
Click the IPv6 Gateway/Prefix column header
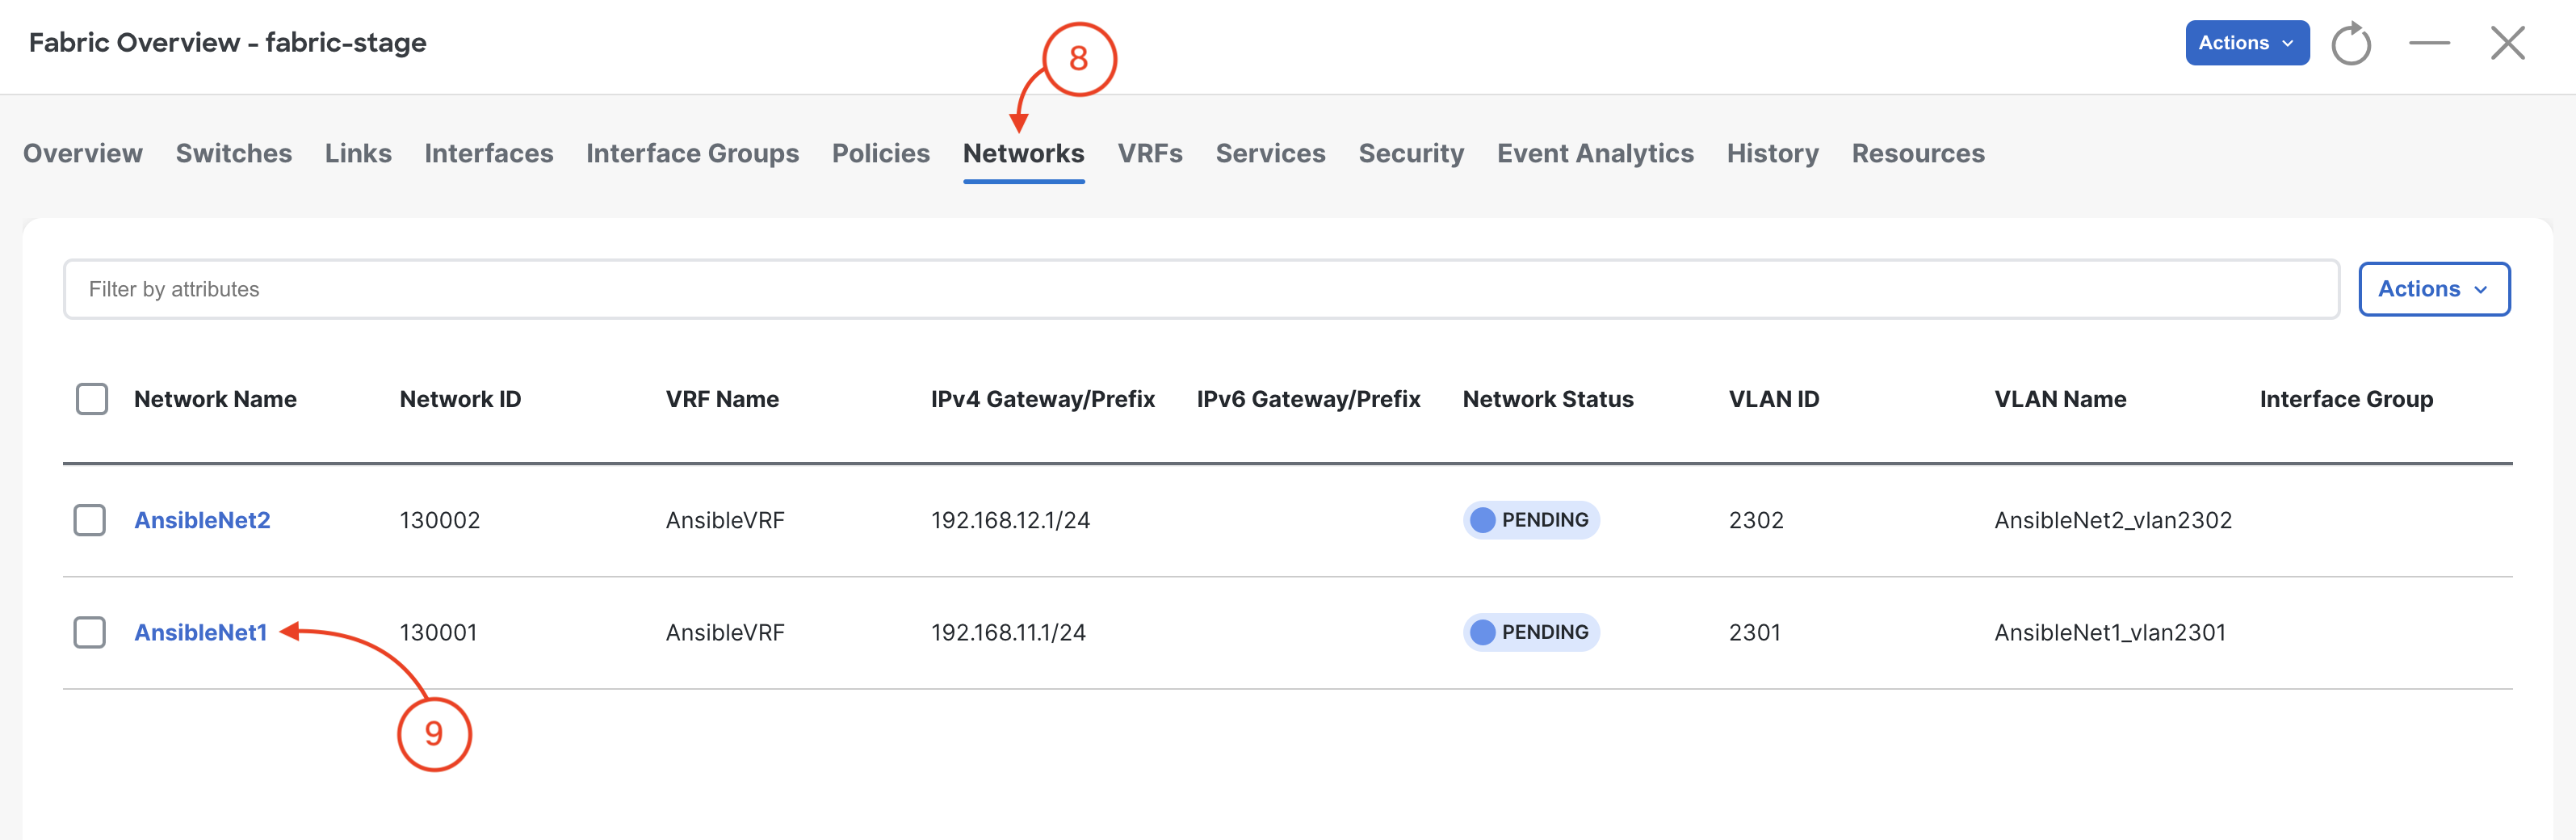(1308, 399)
